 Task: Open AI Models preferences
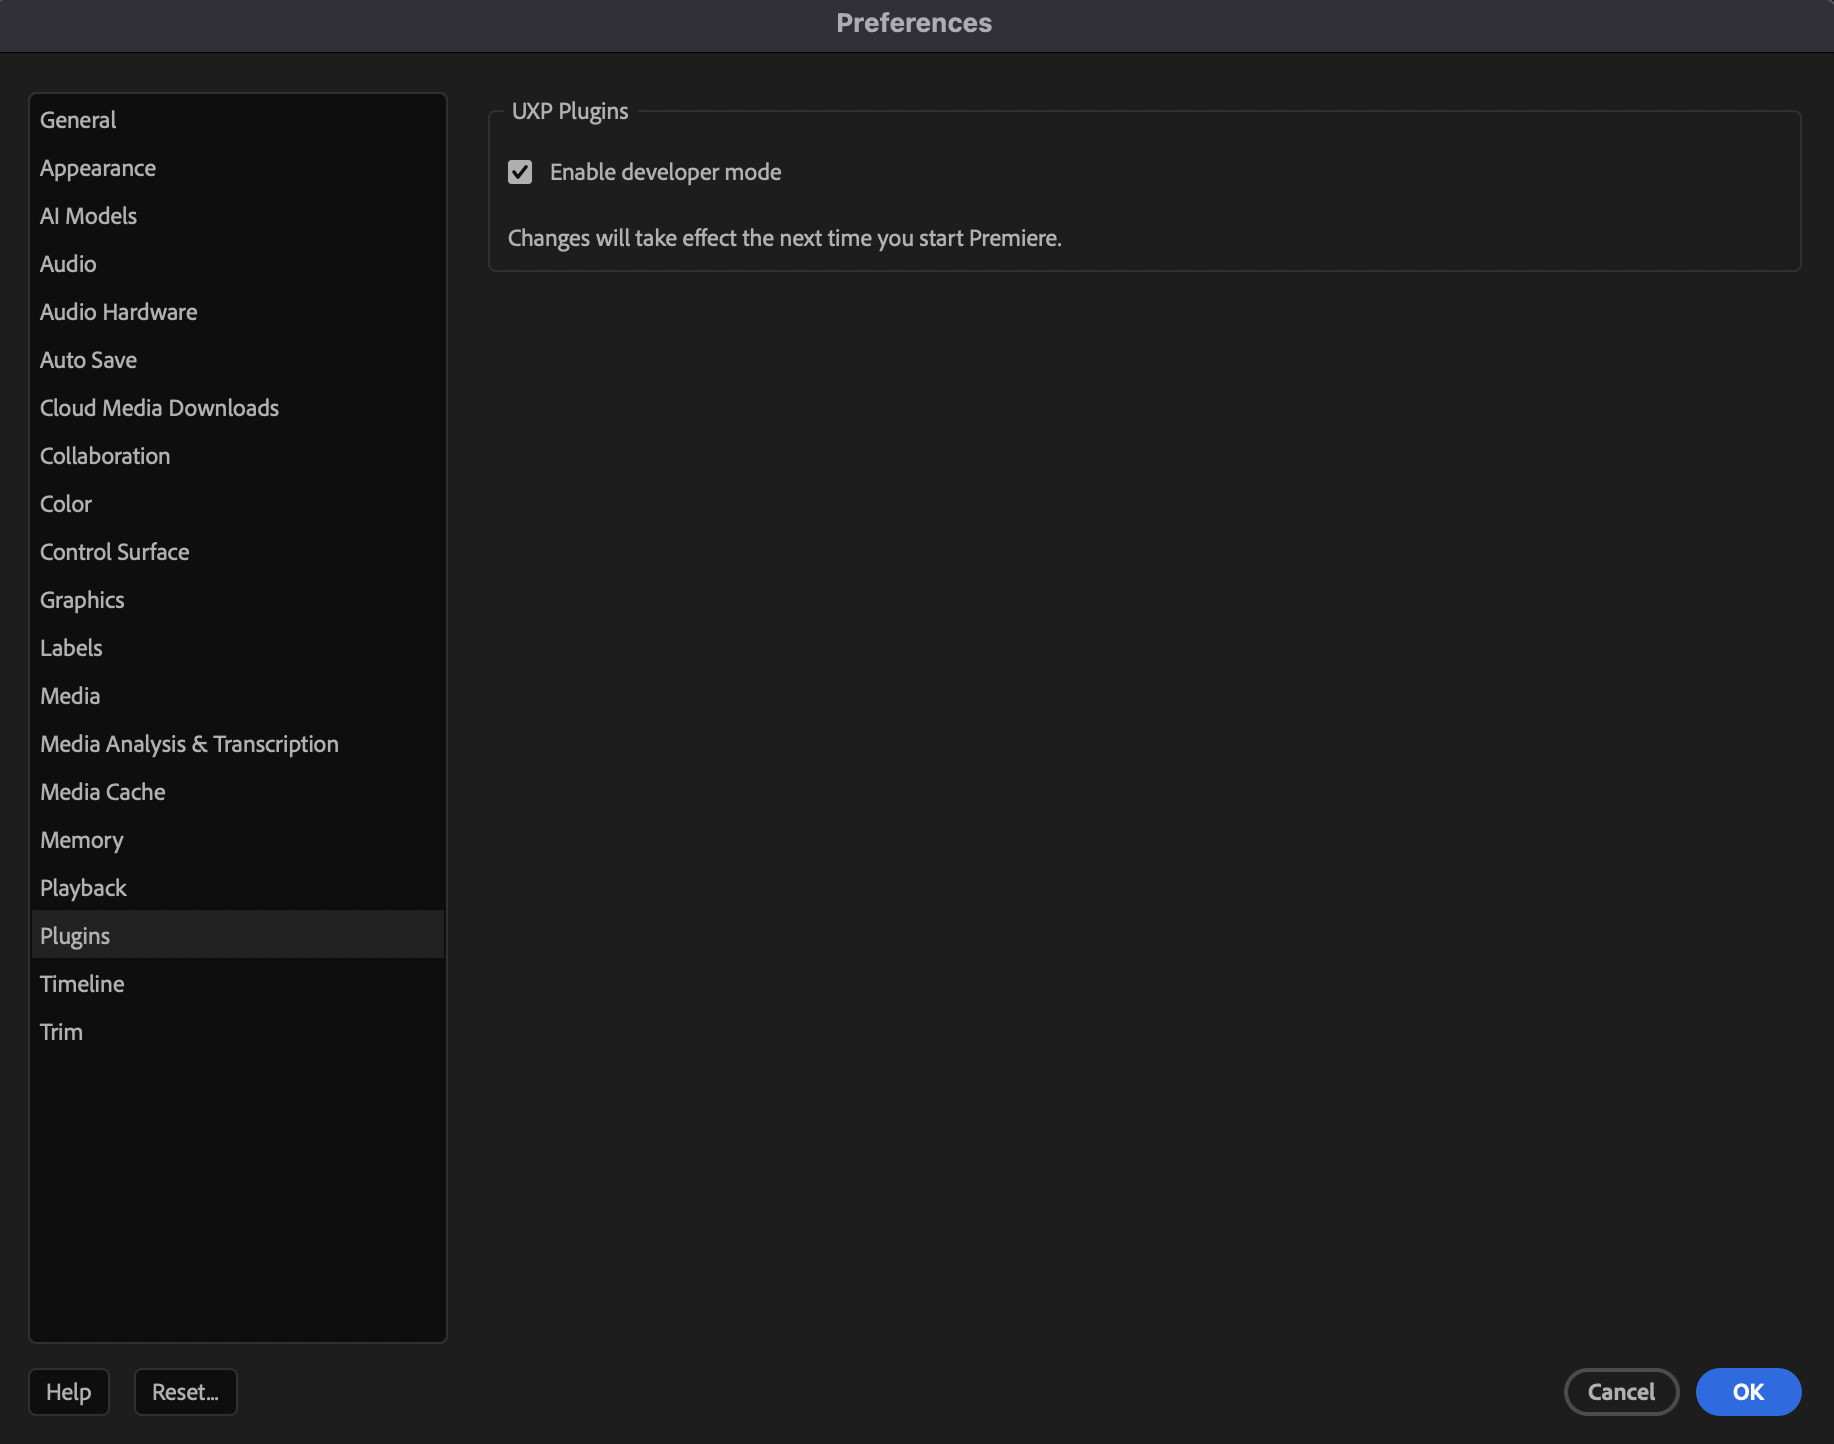pyautogui.click(x=88, y=215)
